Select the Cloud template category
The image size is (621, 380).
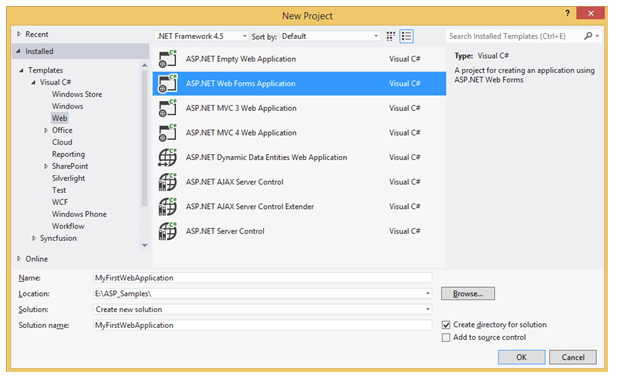[62, 142]
